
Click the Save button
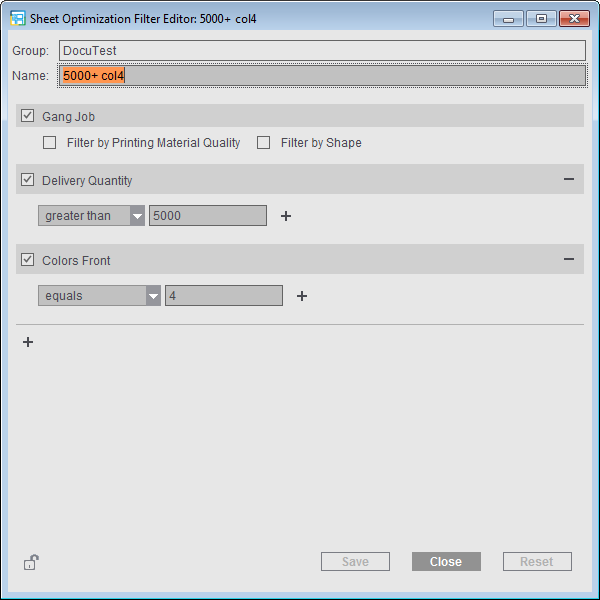[x=355, y=562]
